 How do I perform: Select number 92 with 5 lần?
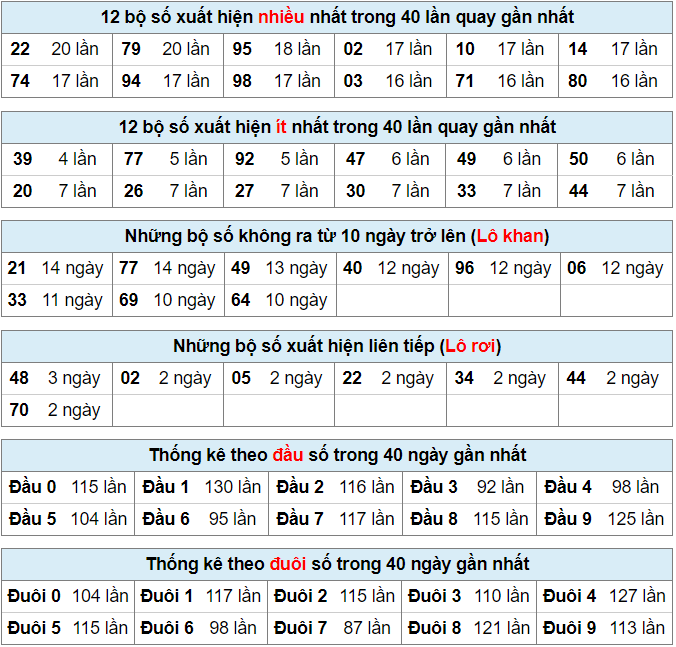click(x=279, y=159)
